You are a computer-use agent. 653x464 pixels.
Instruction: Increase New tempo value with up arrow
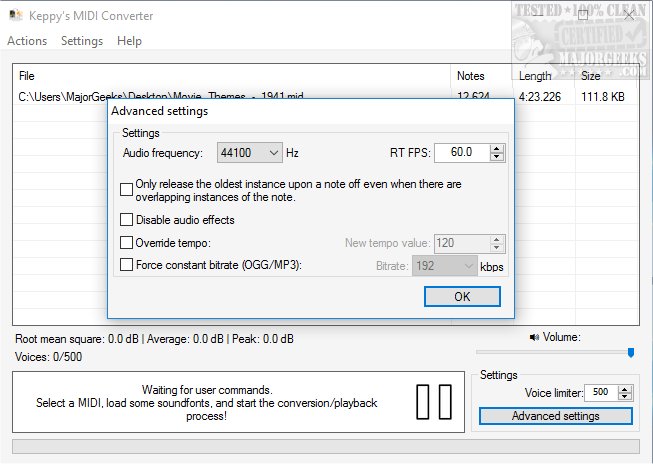click(x=496, y=239)
